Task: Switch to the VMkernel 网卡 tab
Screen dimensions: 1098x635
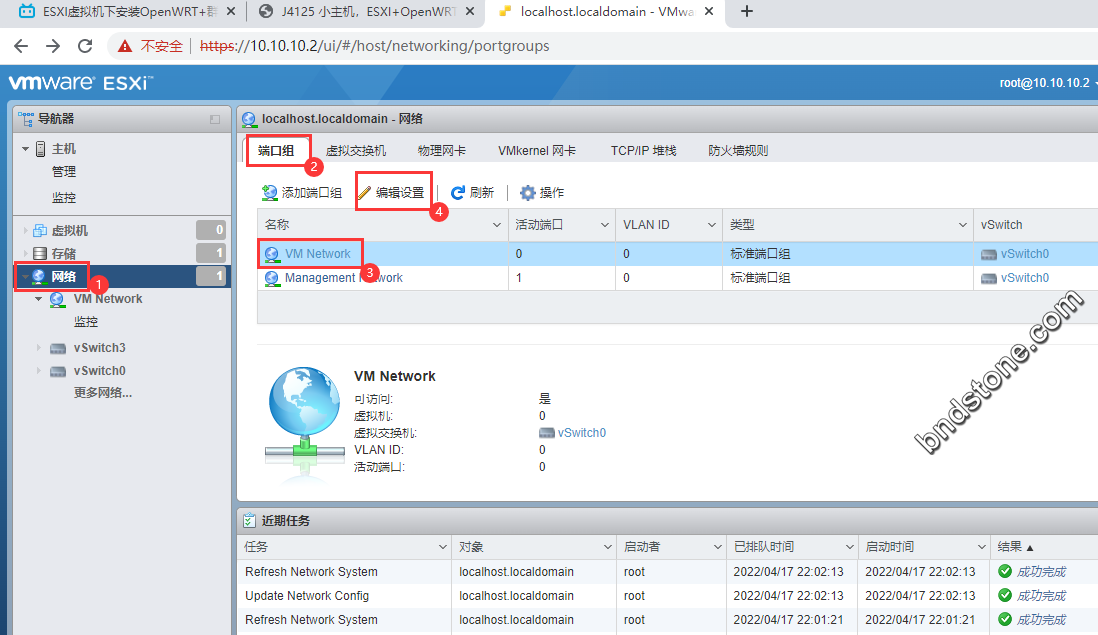Action: pyautogui.click(x=537, y=151)
